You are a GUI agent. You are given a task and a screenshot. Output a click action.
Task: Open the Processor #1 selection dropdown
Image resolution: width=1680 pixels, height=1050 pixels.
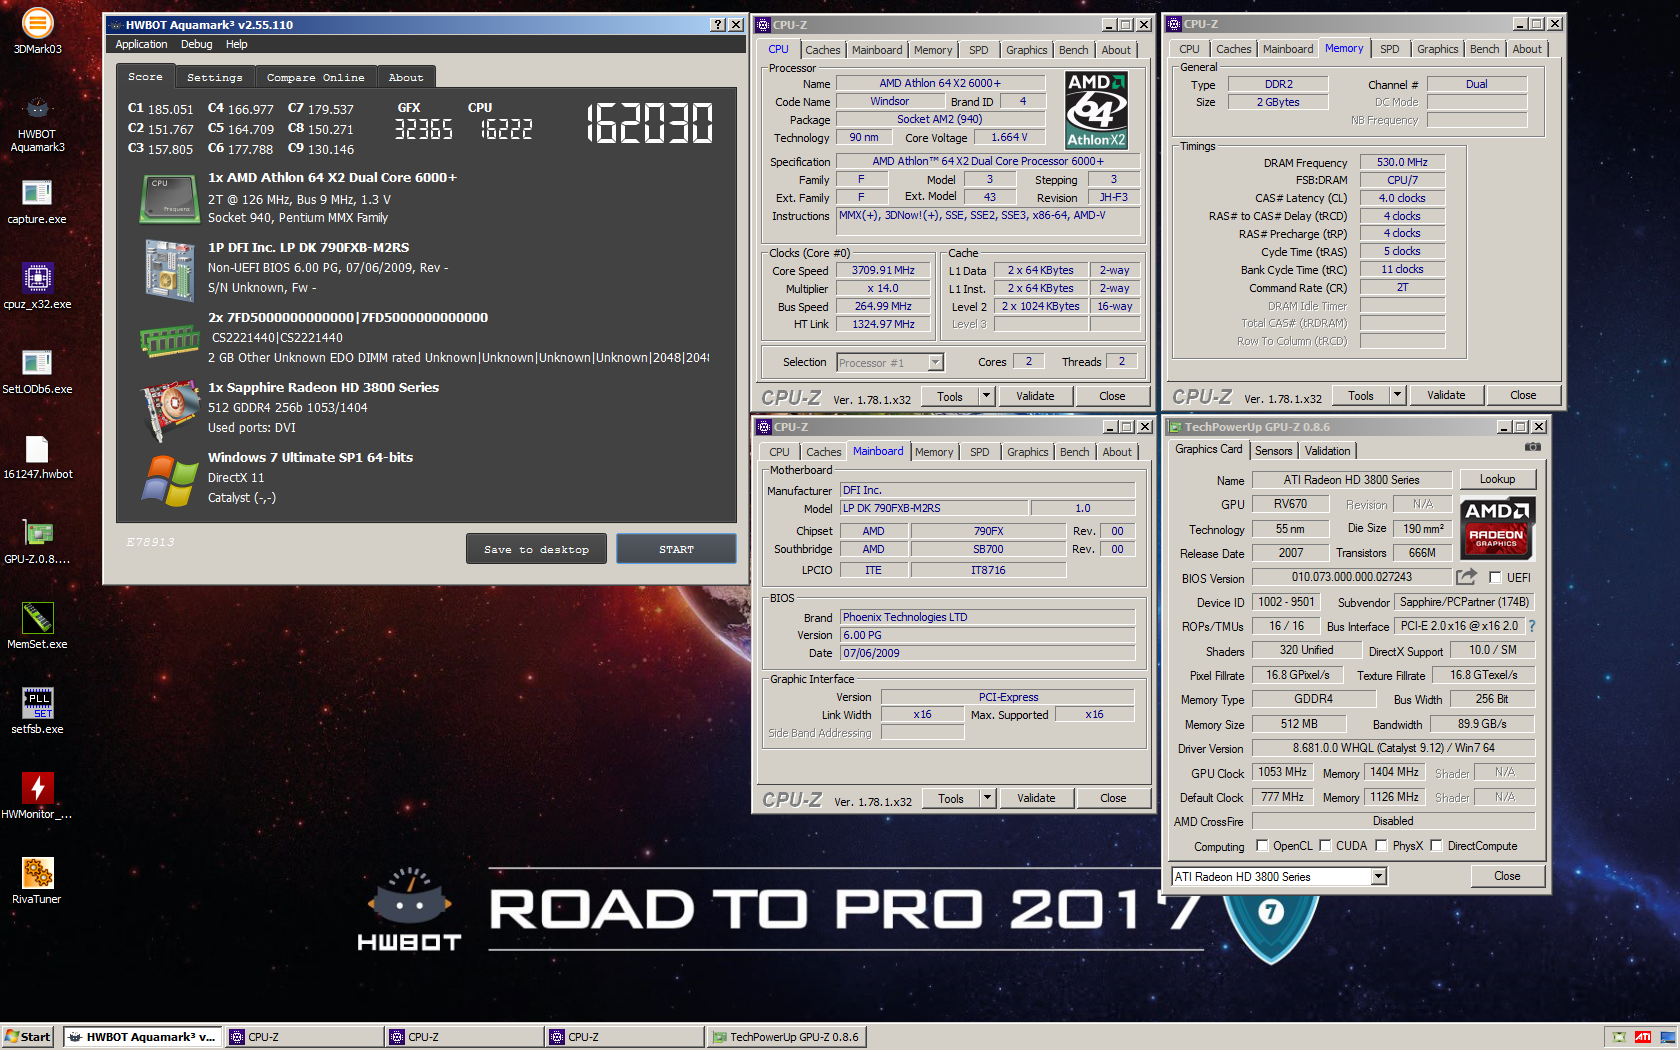point(936,362)
